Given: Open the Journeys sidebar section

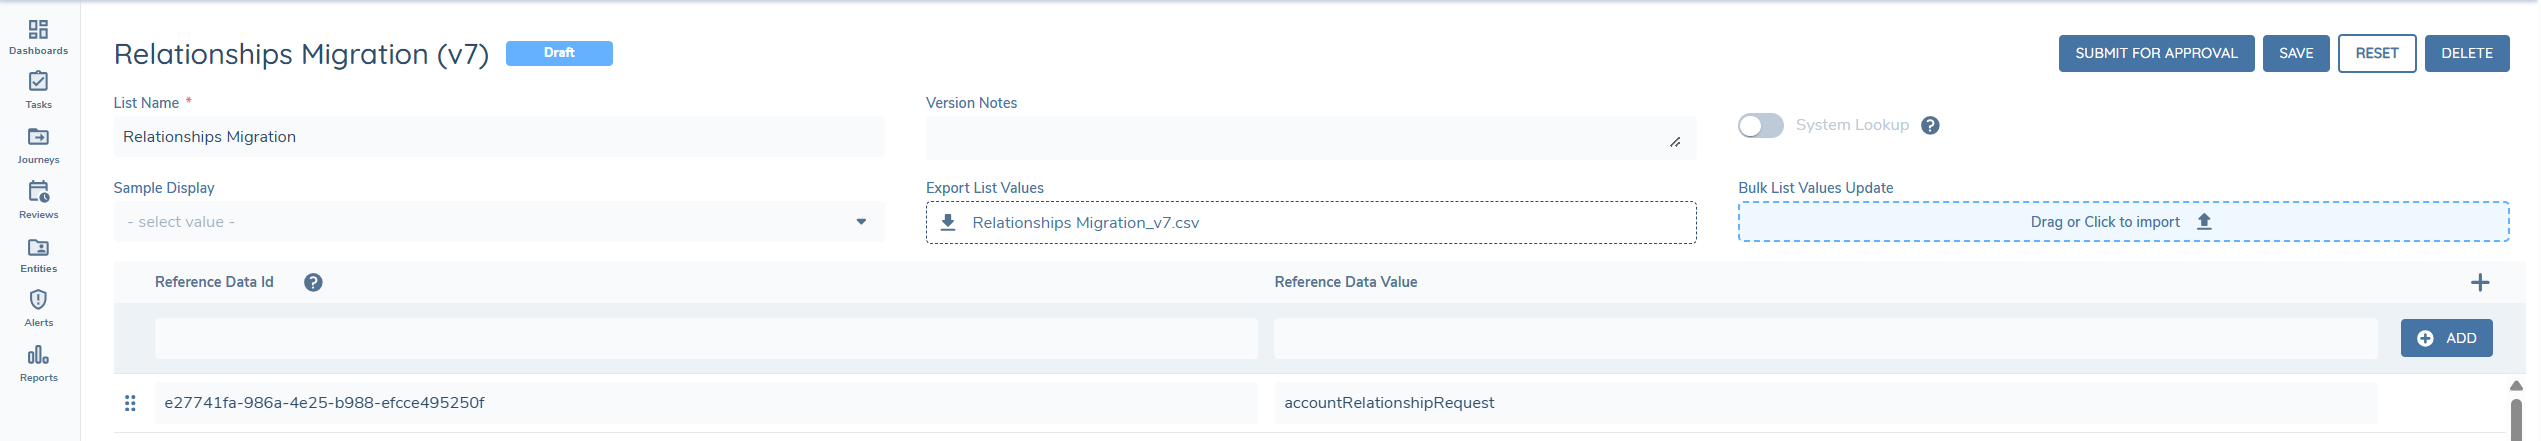Looking at the screenshot, I should (38, 144).
